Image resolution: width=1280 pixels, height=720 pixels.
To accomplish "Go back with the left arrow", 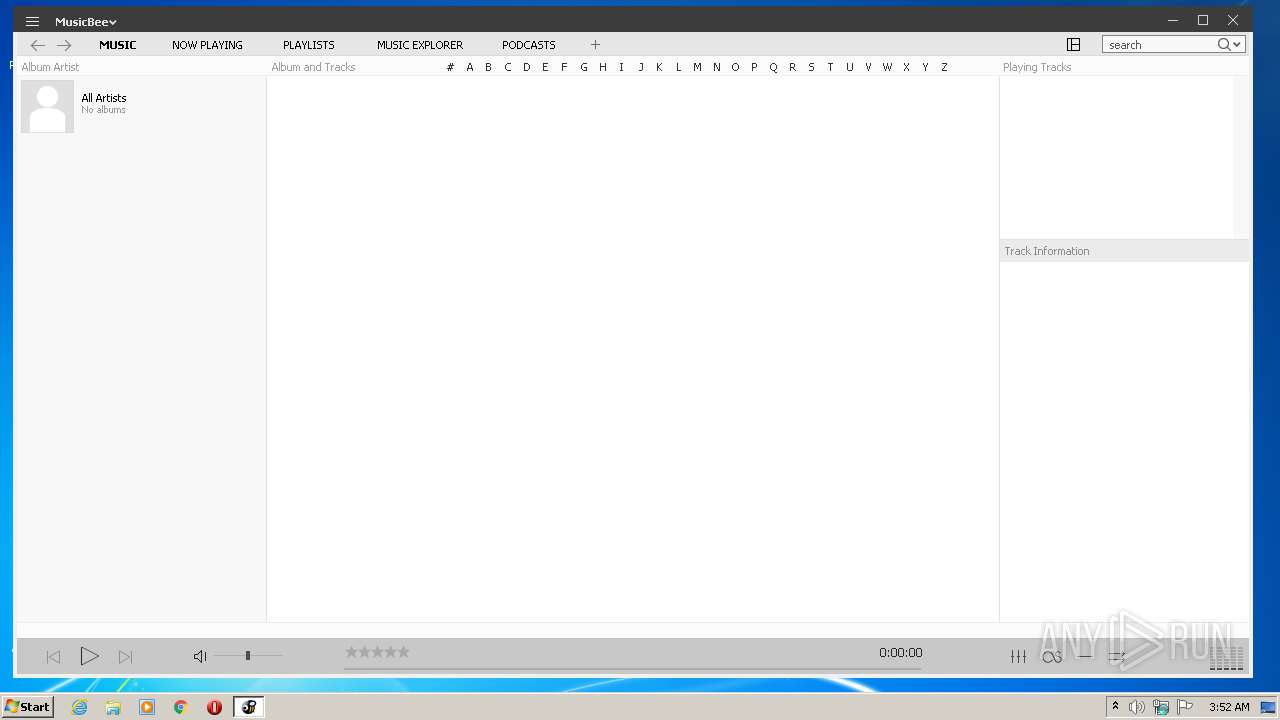I will (x=38, y=45).
